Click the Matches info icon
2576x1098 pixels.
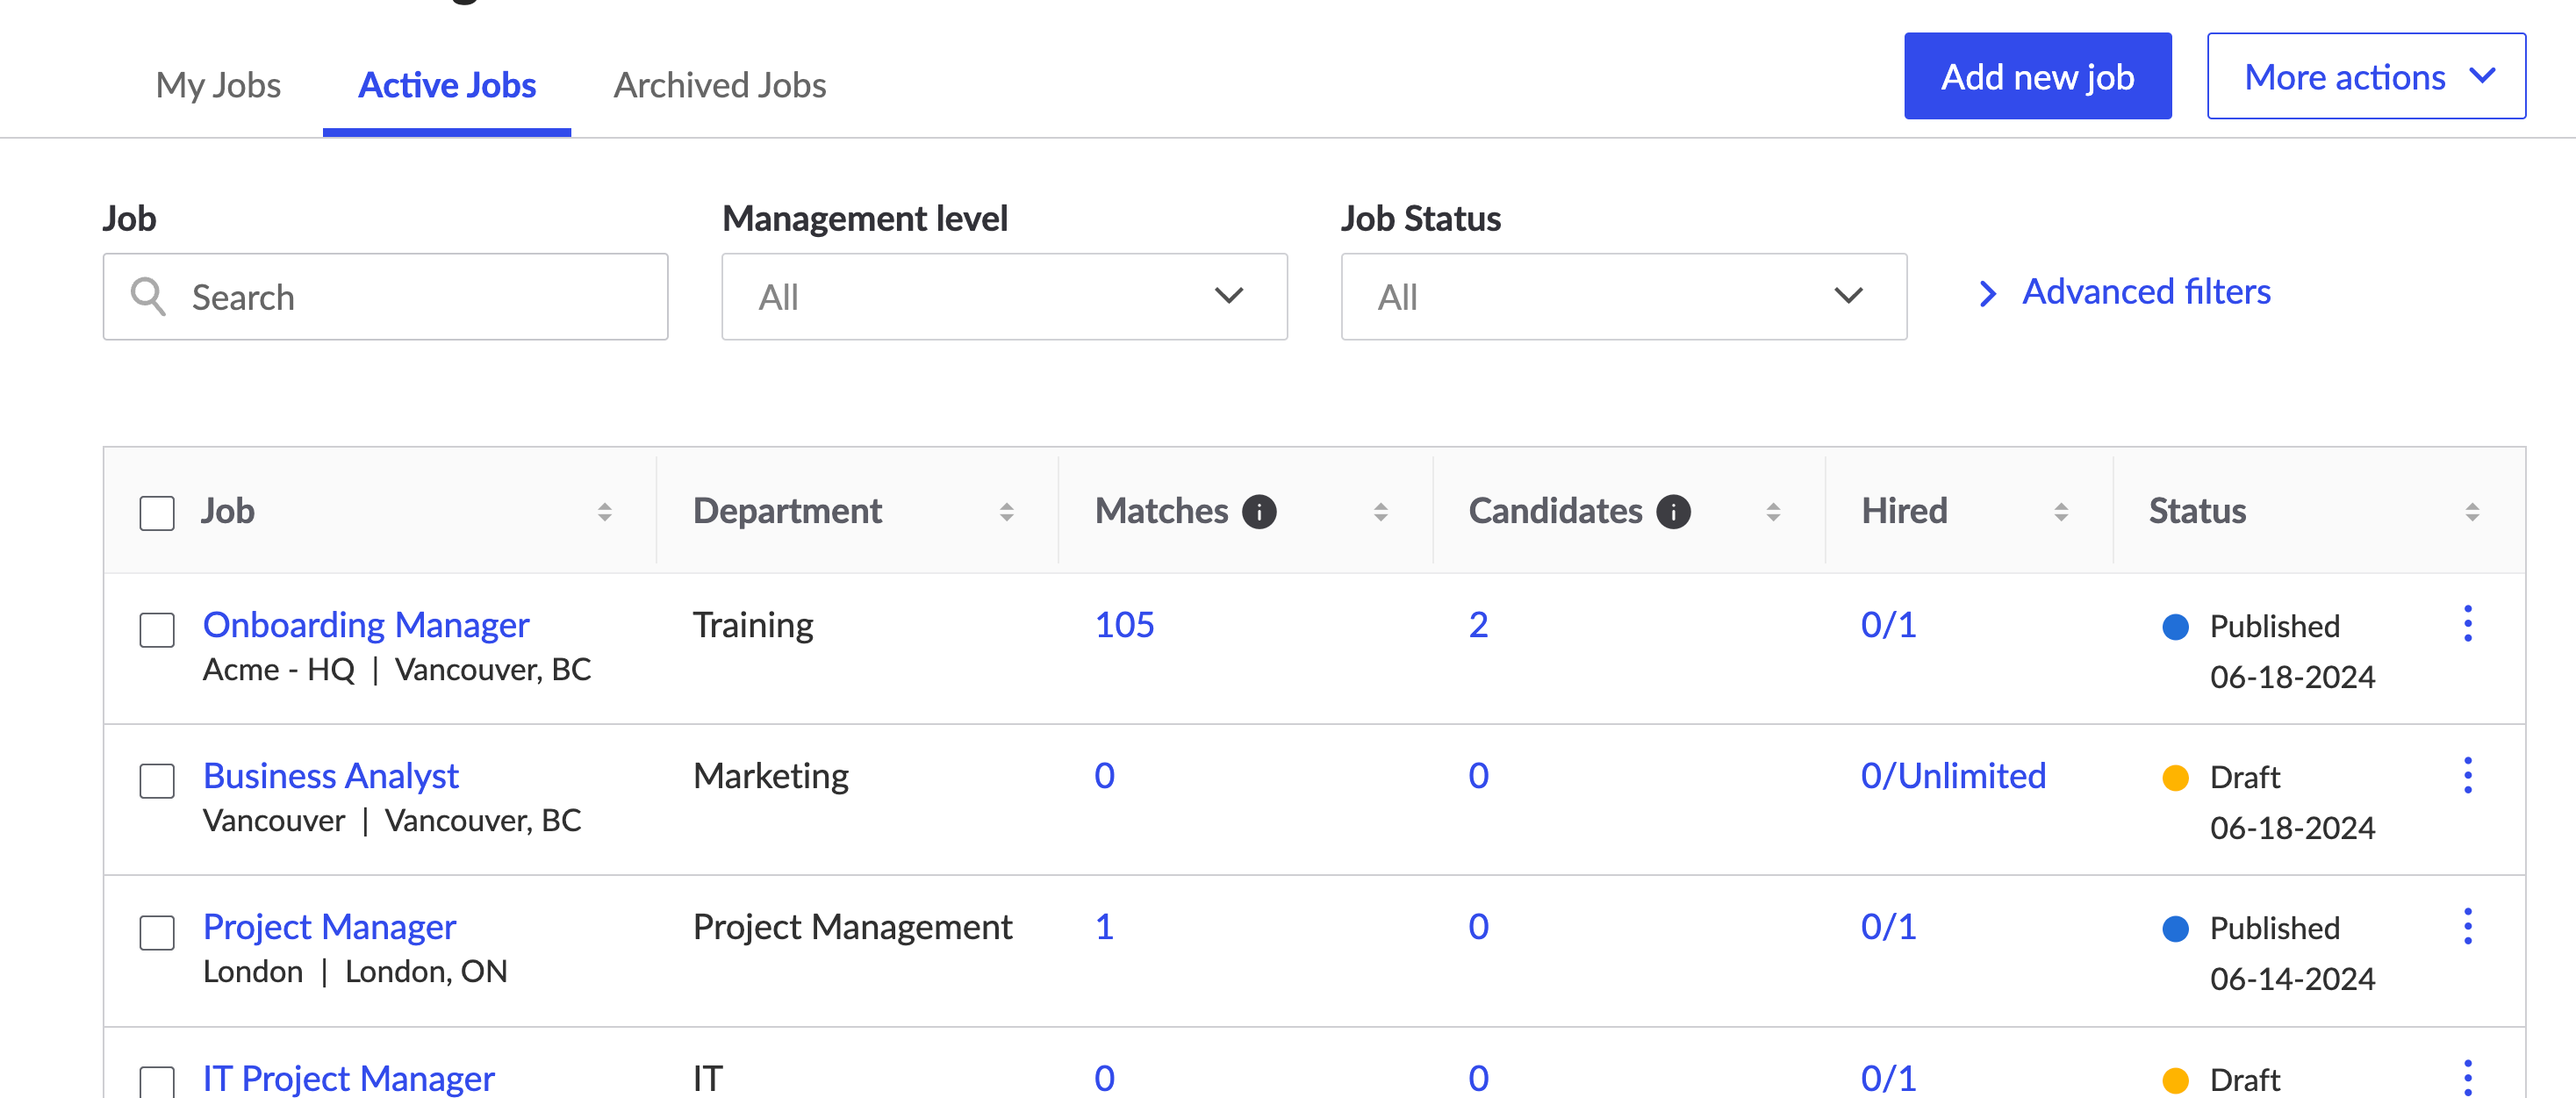pos(1259,511)
